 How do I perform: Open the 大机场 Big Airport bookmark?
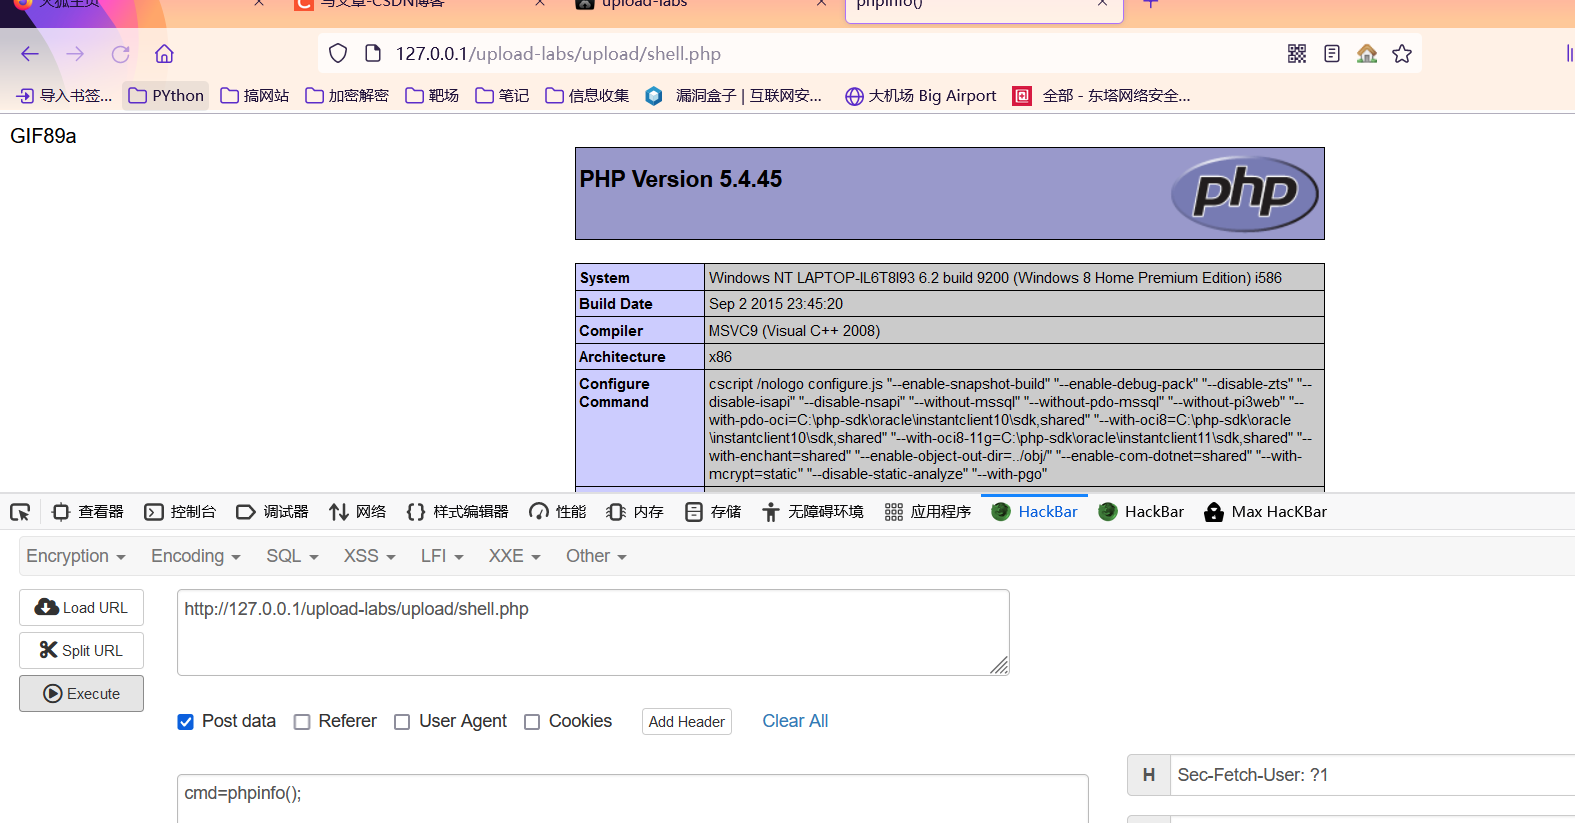(921, 96)
